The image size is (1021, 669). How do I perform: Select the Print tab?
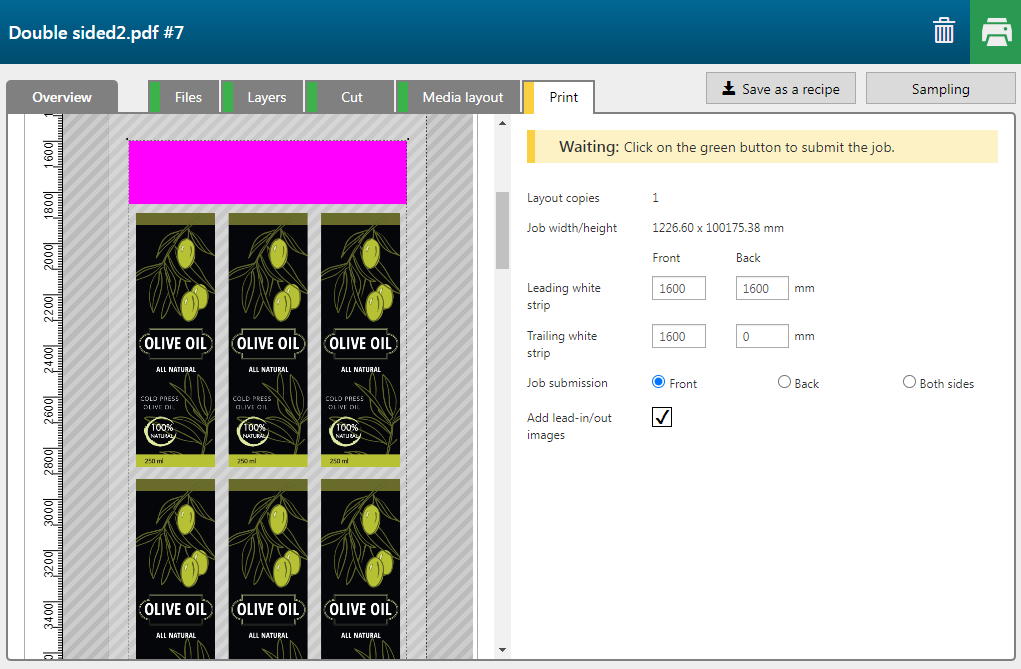[563, 97]
